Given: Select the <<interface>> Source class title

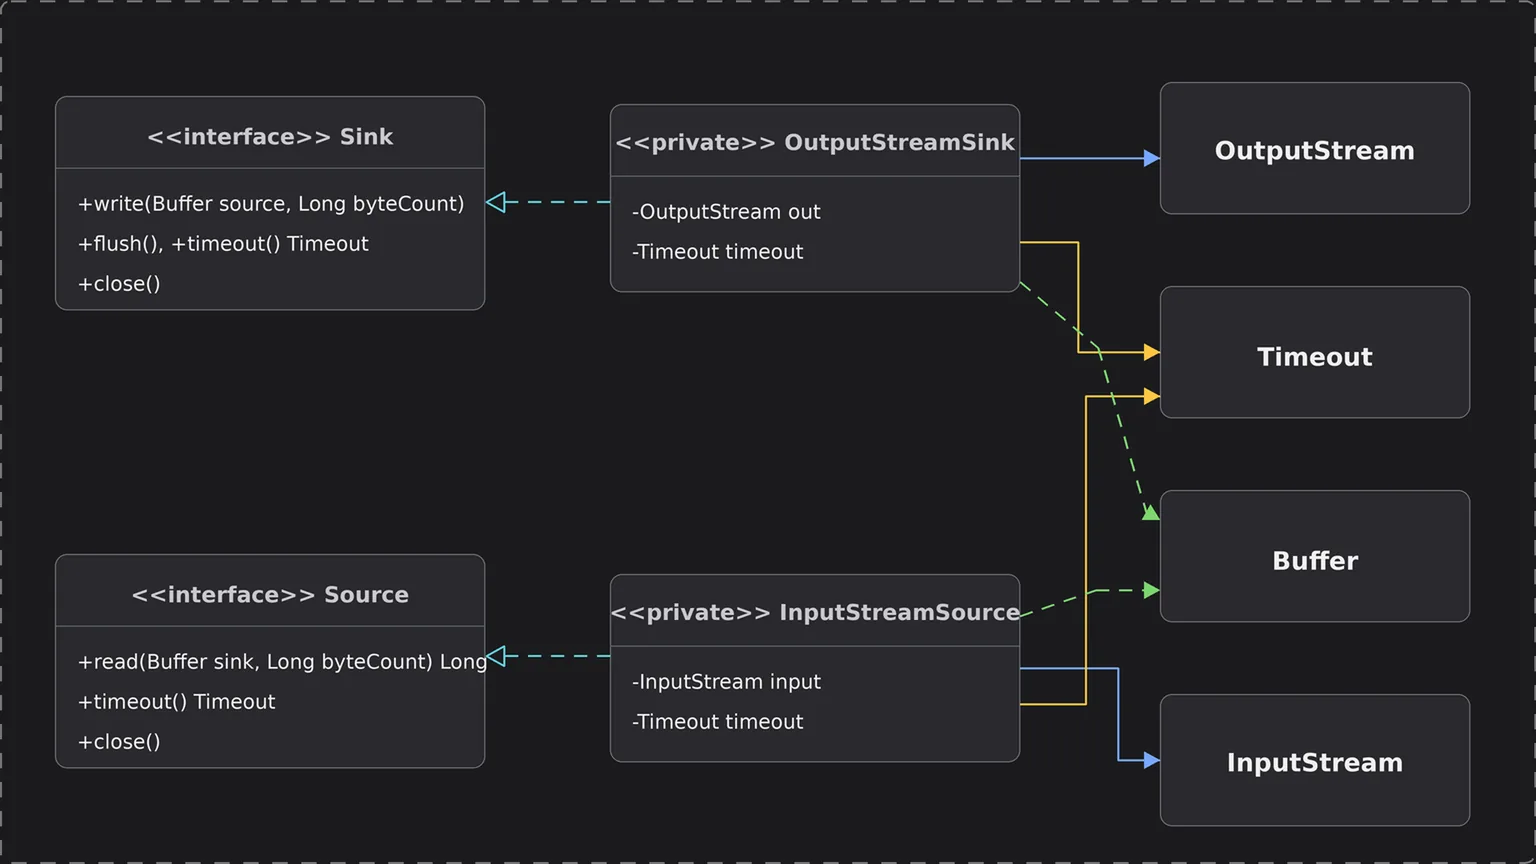Looking at the screenshot, I should click(270, 594).
